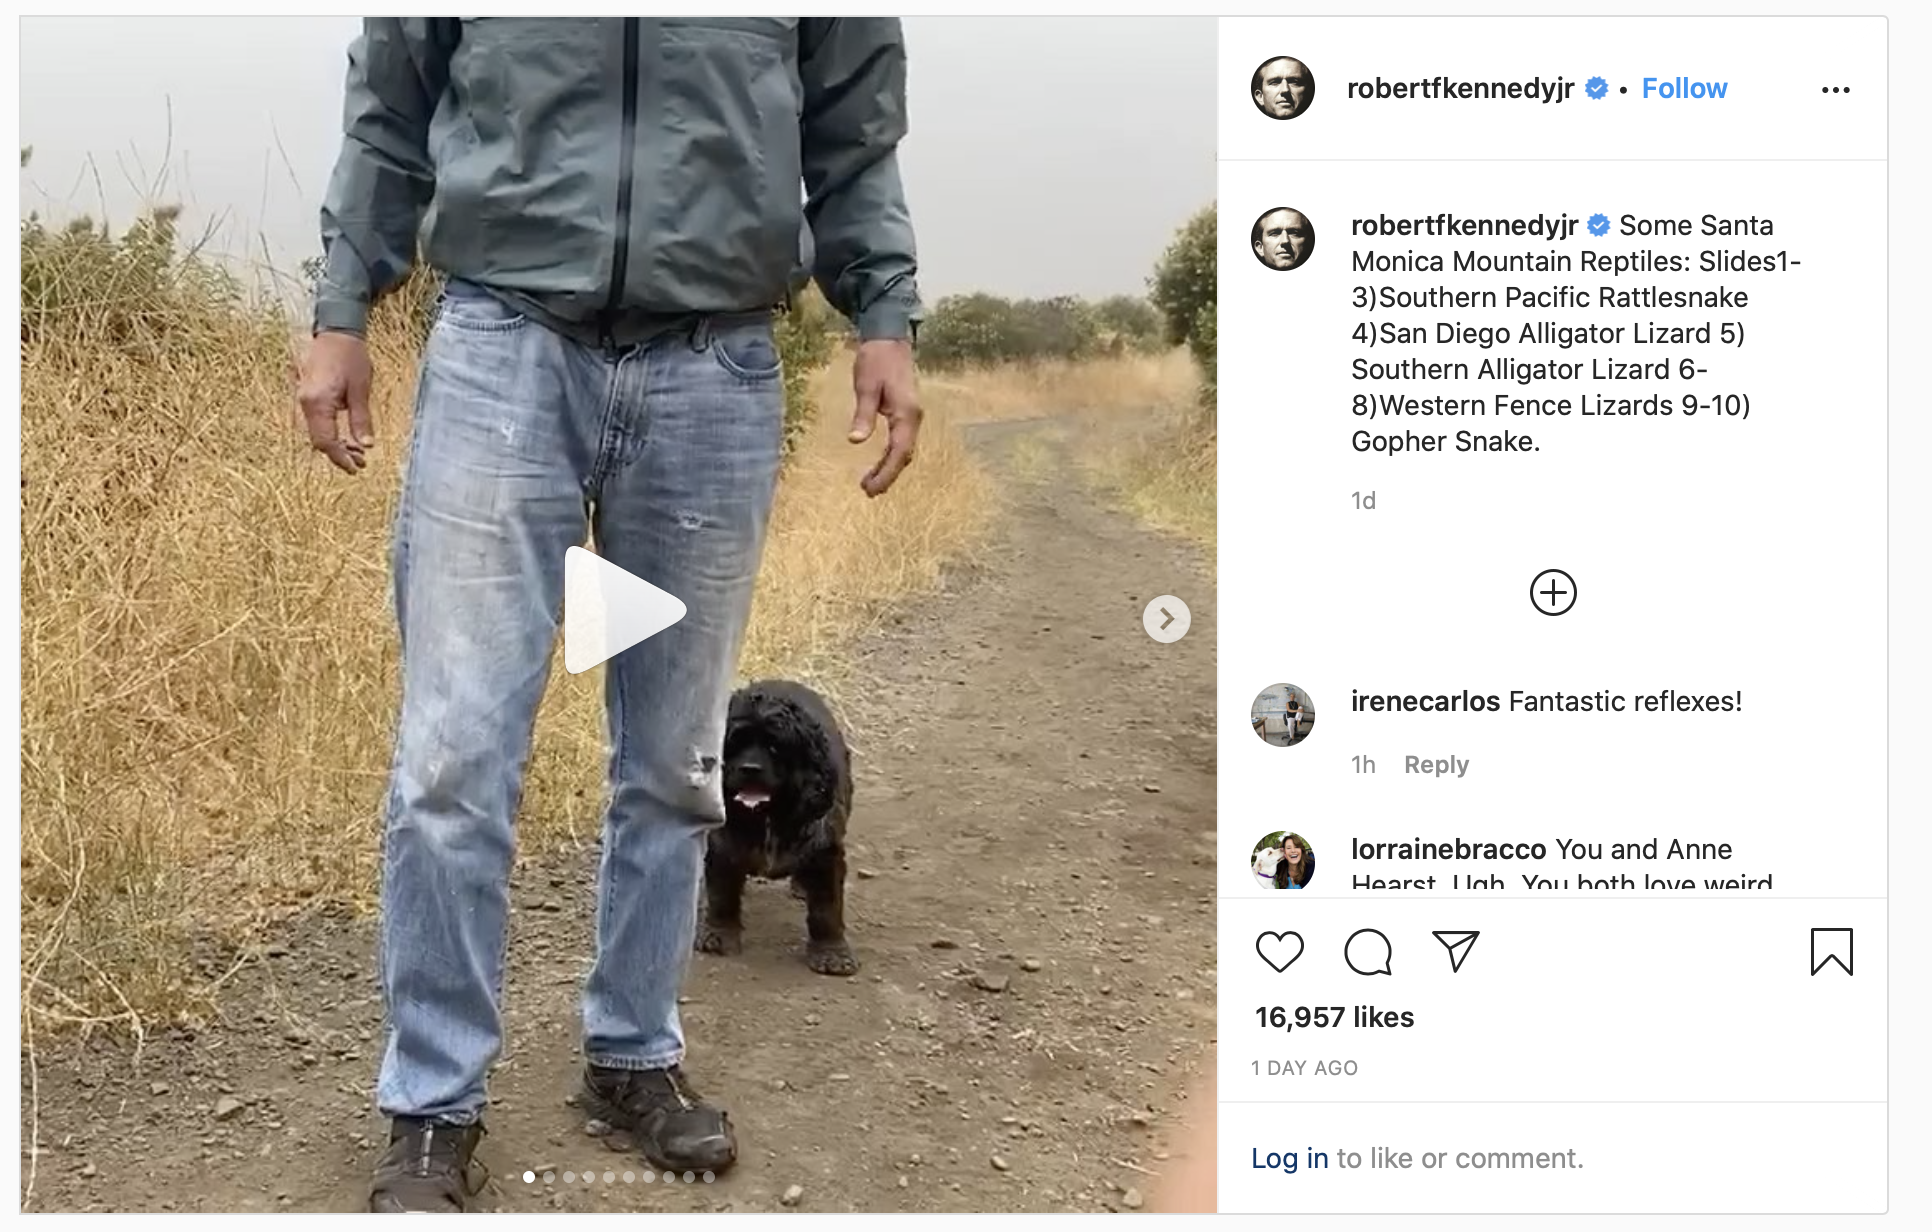The image size is (1932, 1232).
Task: Open the three-dot options menu
Action: point(1835,90)
